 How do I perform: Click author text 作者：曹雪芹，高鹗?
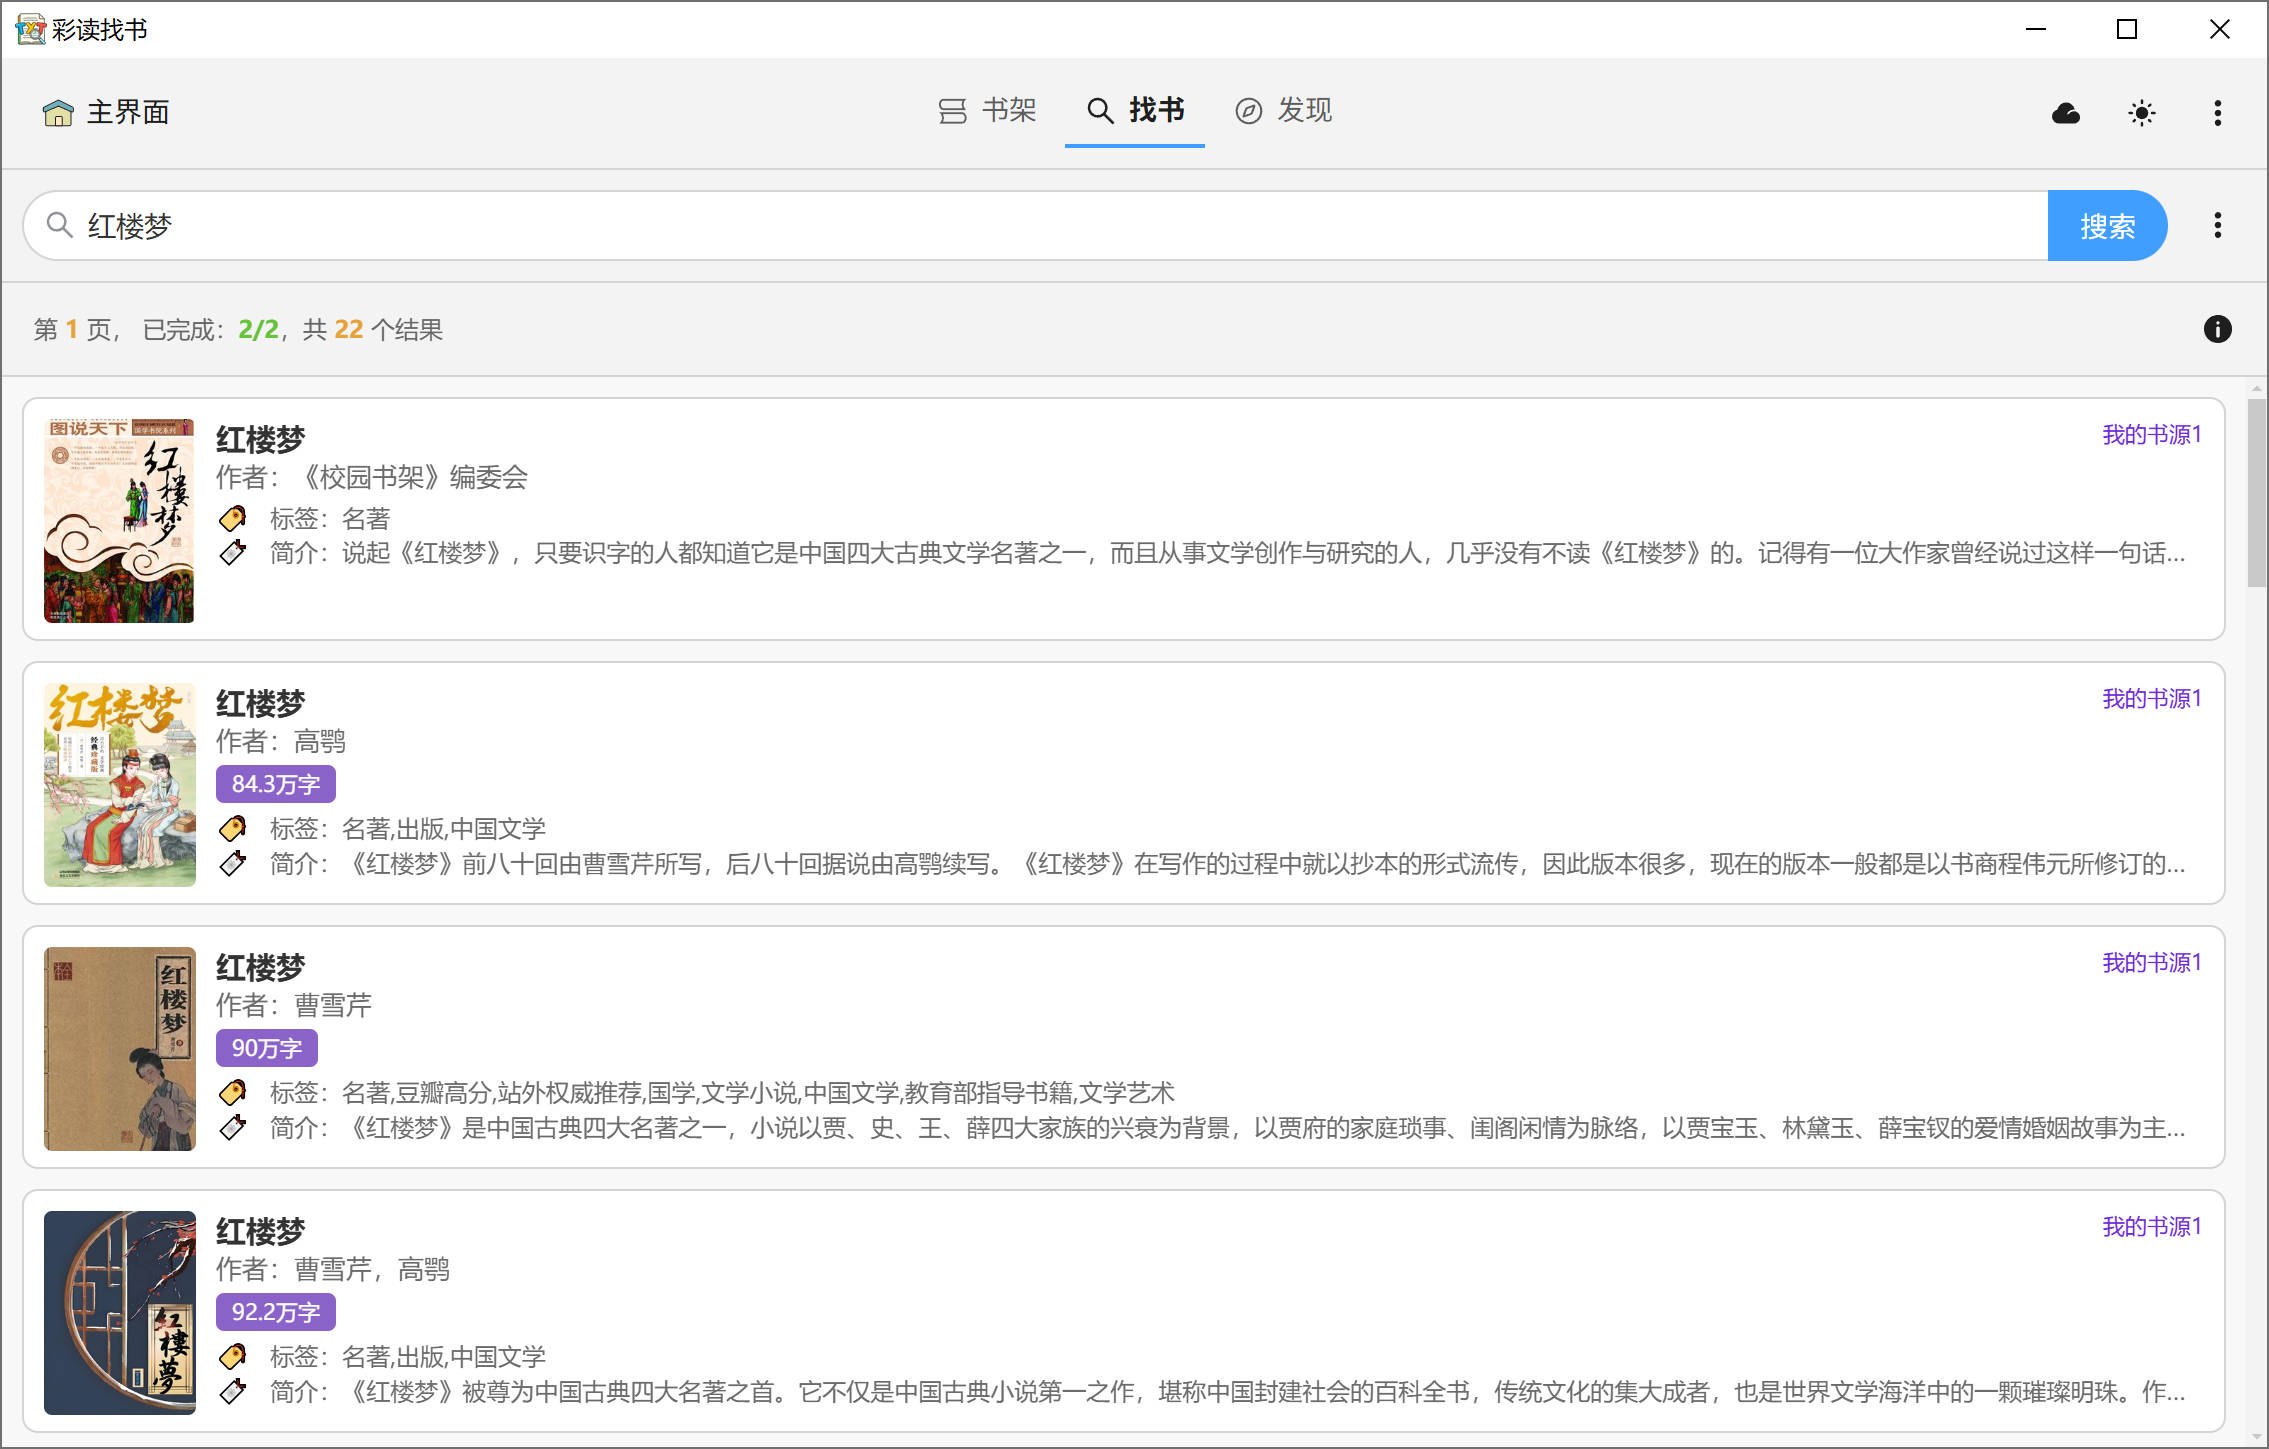tap(333, 1269)
